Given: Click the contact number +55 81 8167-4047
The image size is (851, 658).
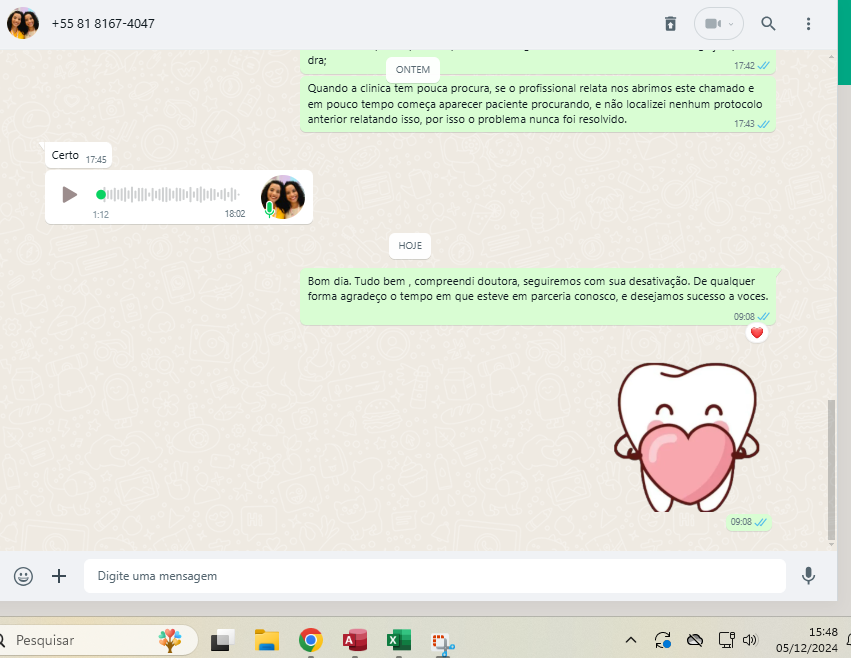Looking at the screenshot, I should [103, 24].
